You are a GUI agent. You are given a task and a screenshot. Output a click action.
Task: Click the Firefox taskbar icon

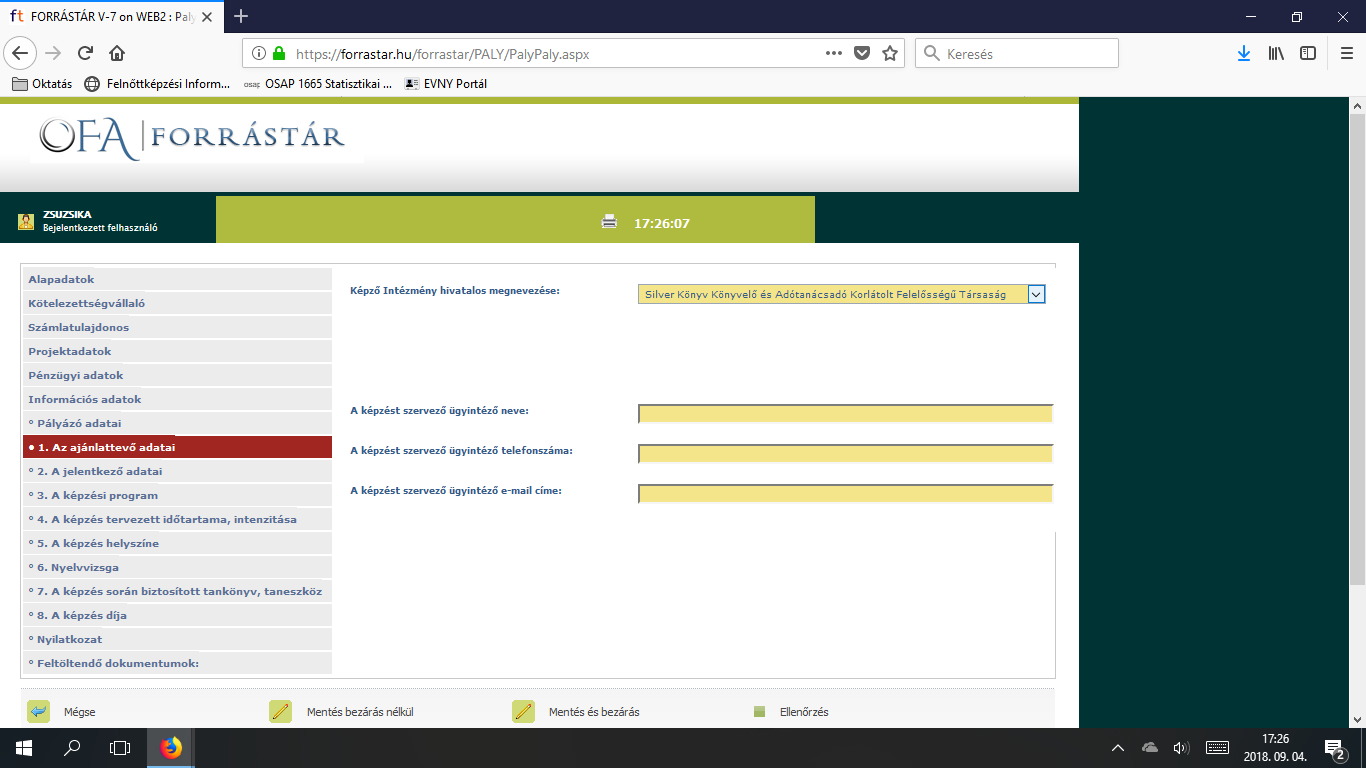click(171, 747)
